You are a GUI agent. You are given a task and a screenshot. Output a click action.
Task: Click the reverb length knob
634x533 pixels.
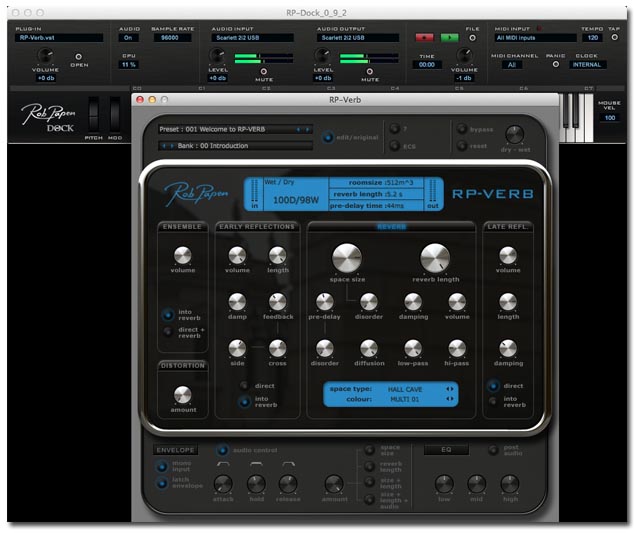pyautogui.click(x=435, y=258)
